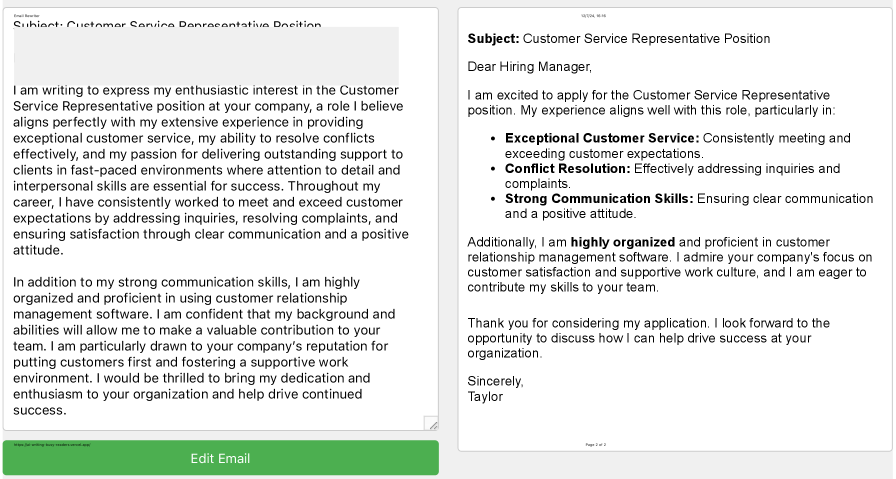Click the draft paragraph starting I am writing
Screen dimensions: 896x479
[x=210, y=170]
